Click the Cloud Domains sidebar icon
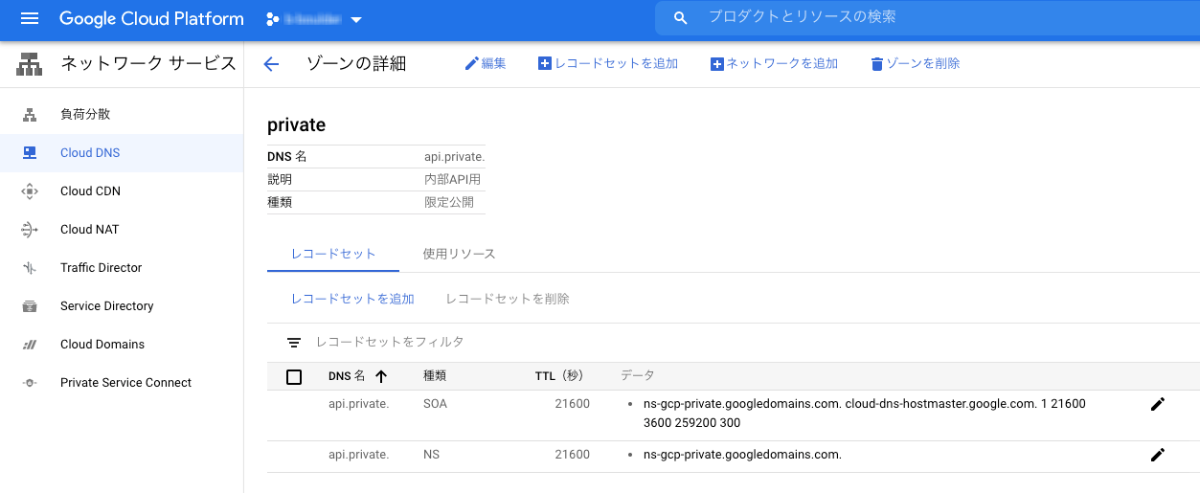 pyautogui.click(x=29, y=344)
